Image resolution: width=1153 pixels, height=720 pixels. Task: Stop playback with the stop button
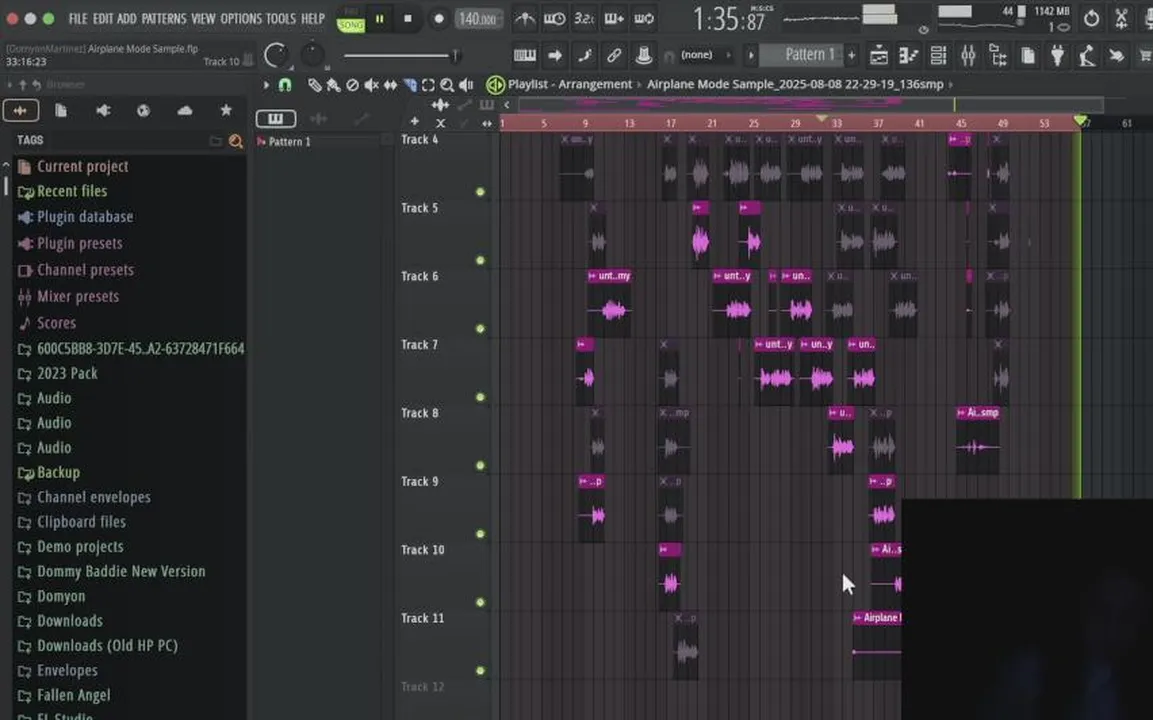pos(408,19)
